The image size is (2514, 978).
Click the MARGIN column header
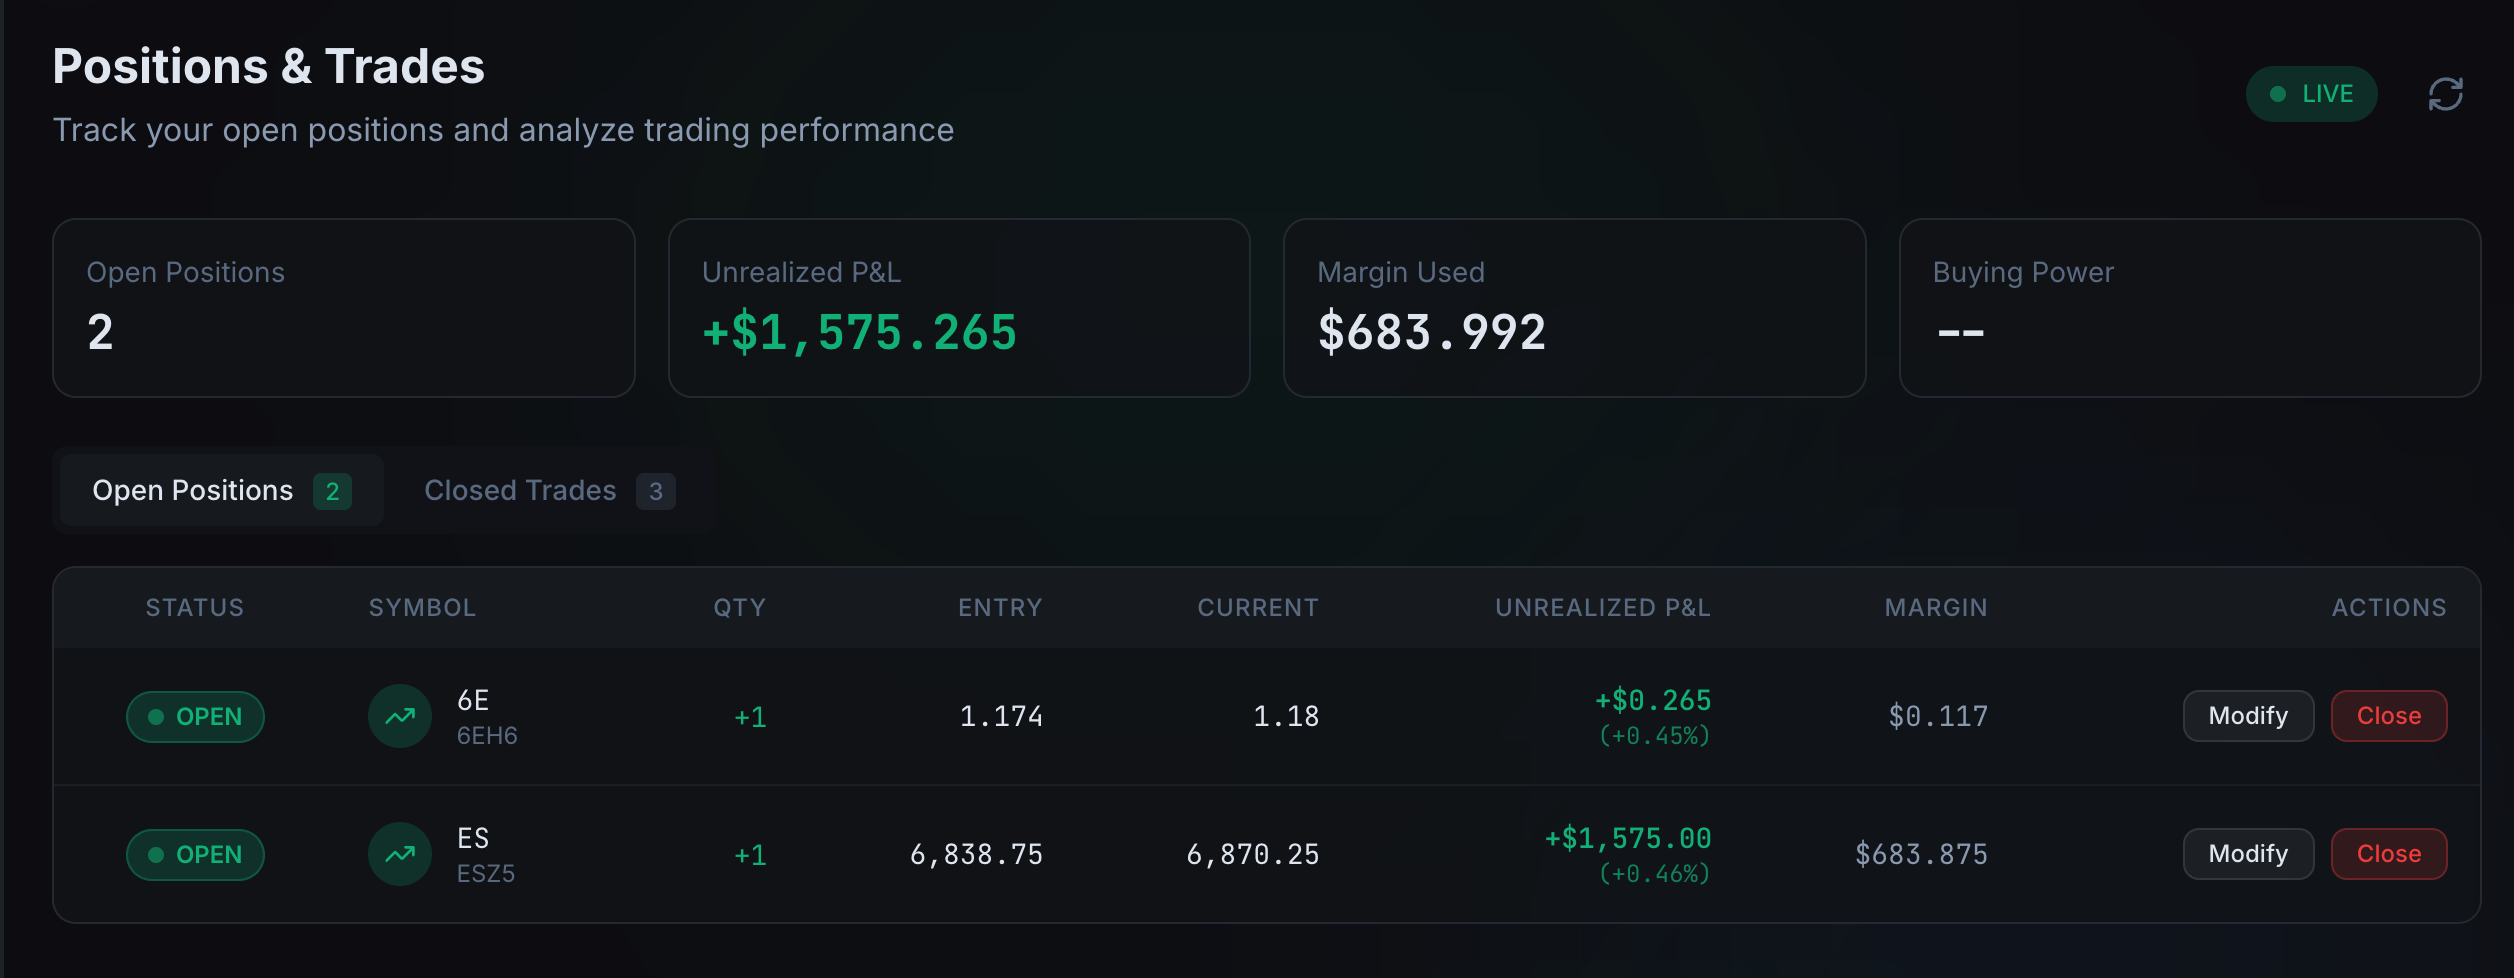click(1935, 607)
